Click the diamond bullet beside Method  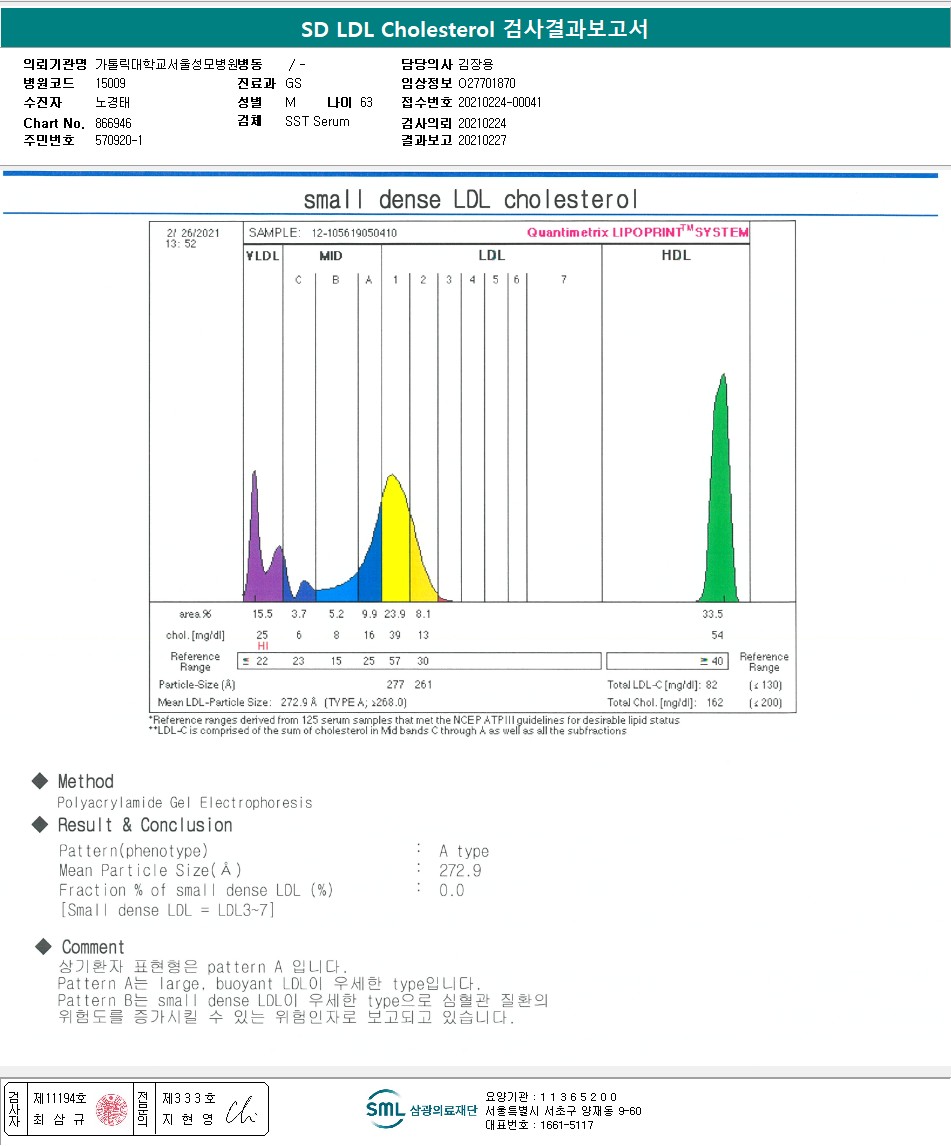coord(40,781)
